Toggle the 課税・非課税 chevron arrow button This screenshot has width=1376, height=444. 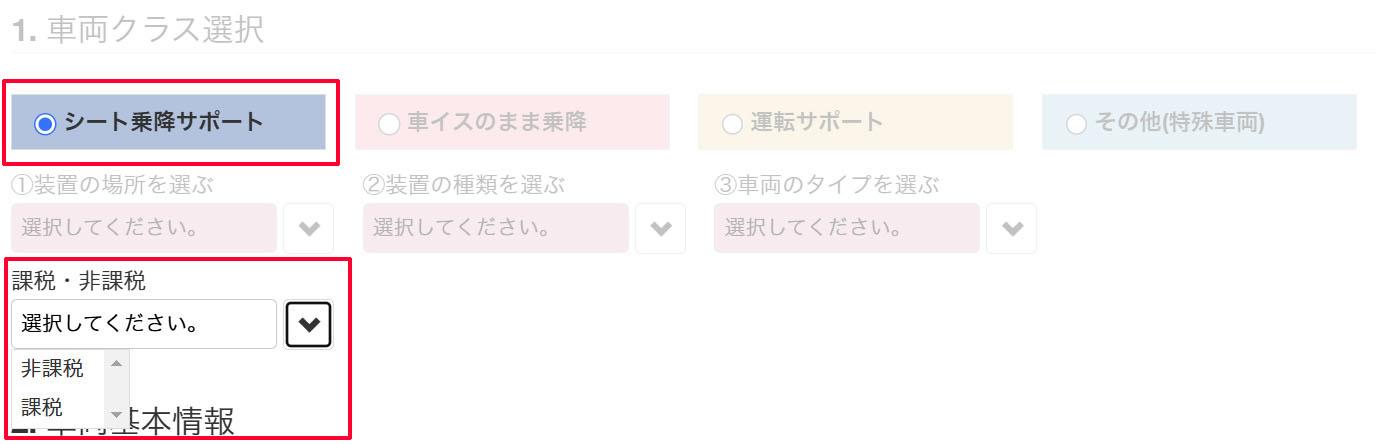coord(308,324)
